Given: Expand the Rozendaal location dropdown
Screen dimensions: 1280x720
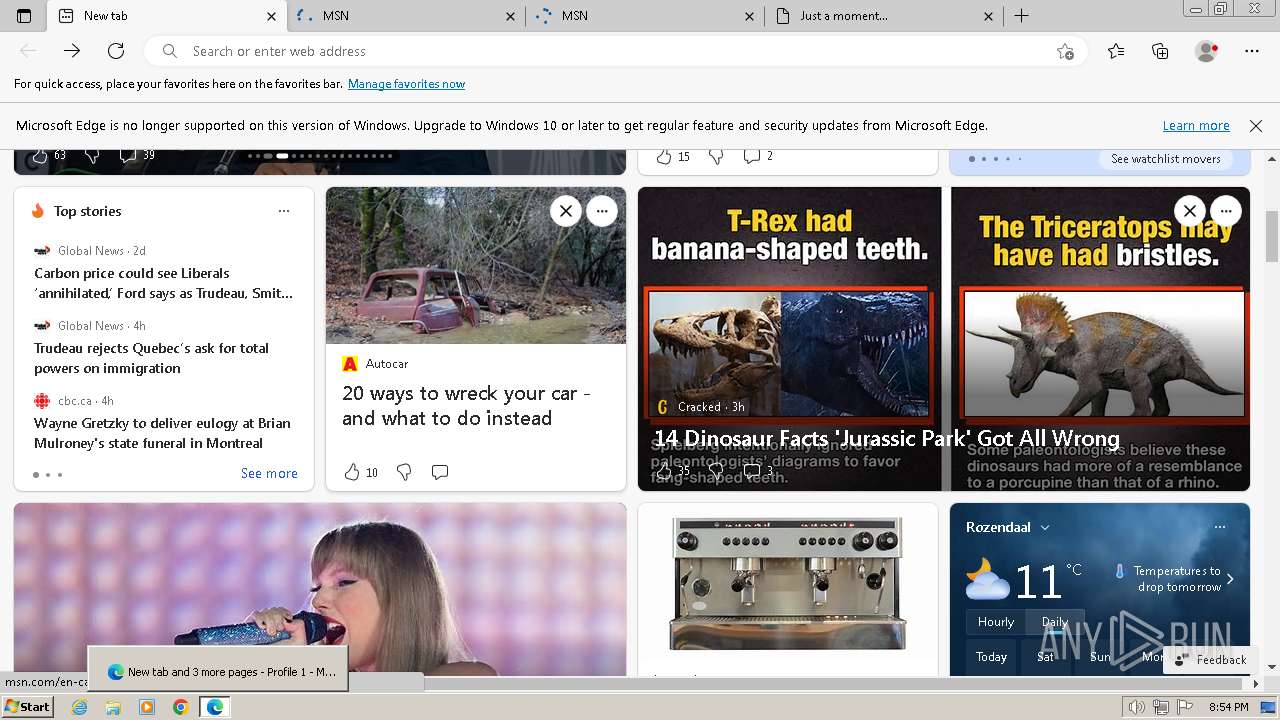Looking at the screenshot, I should (1045, 527).
